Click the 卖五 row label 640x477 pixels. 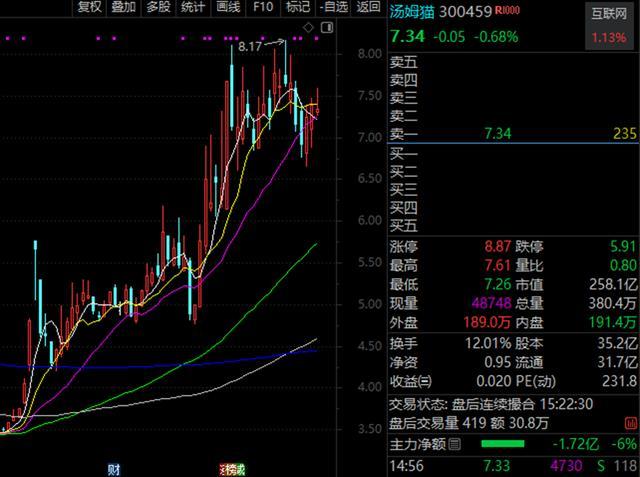click(x=403, y=62)
